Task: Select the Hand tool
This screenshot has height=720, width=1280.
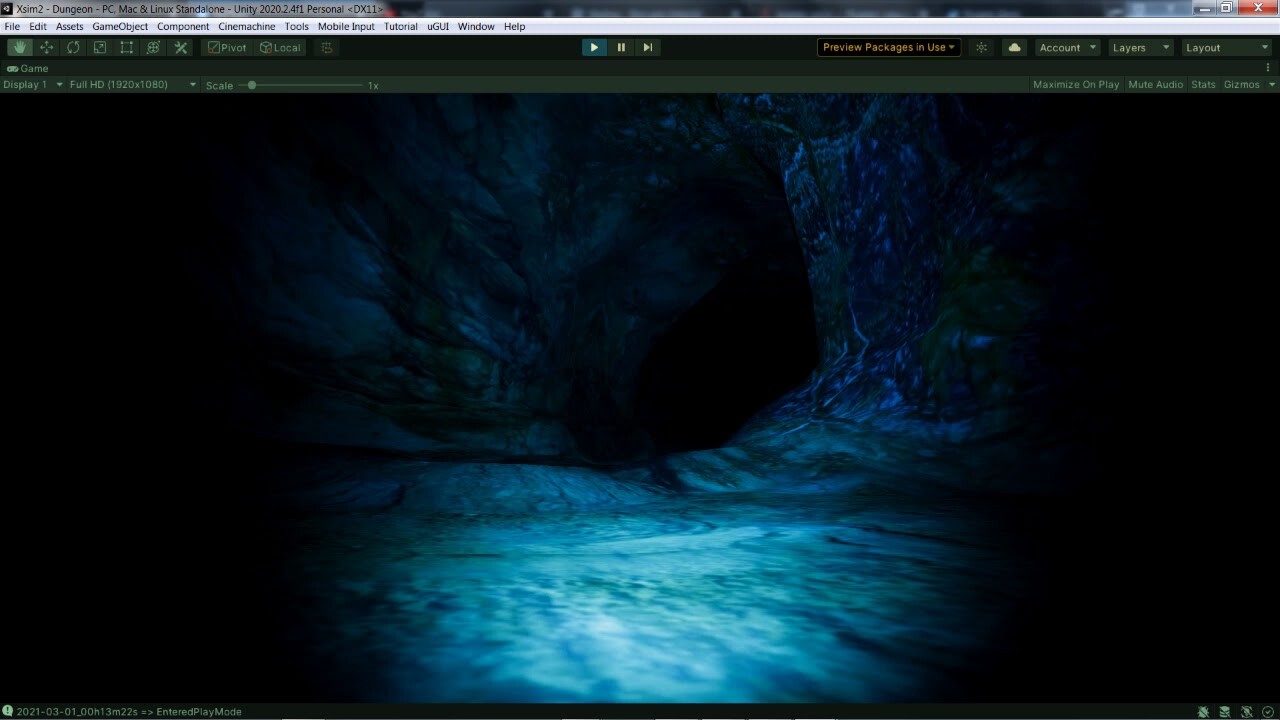Action: tap(20, 47)
